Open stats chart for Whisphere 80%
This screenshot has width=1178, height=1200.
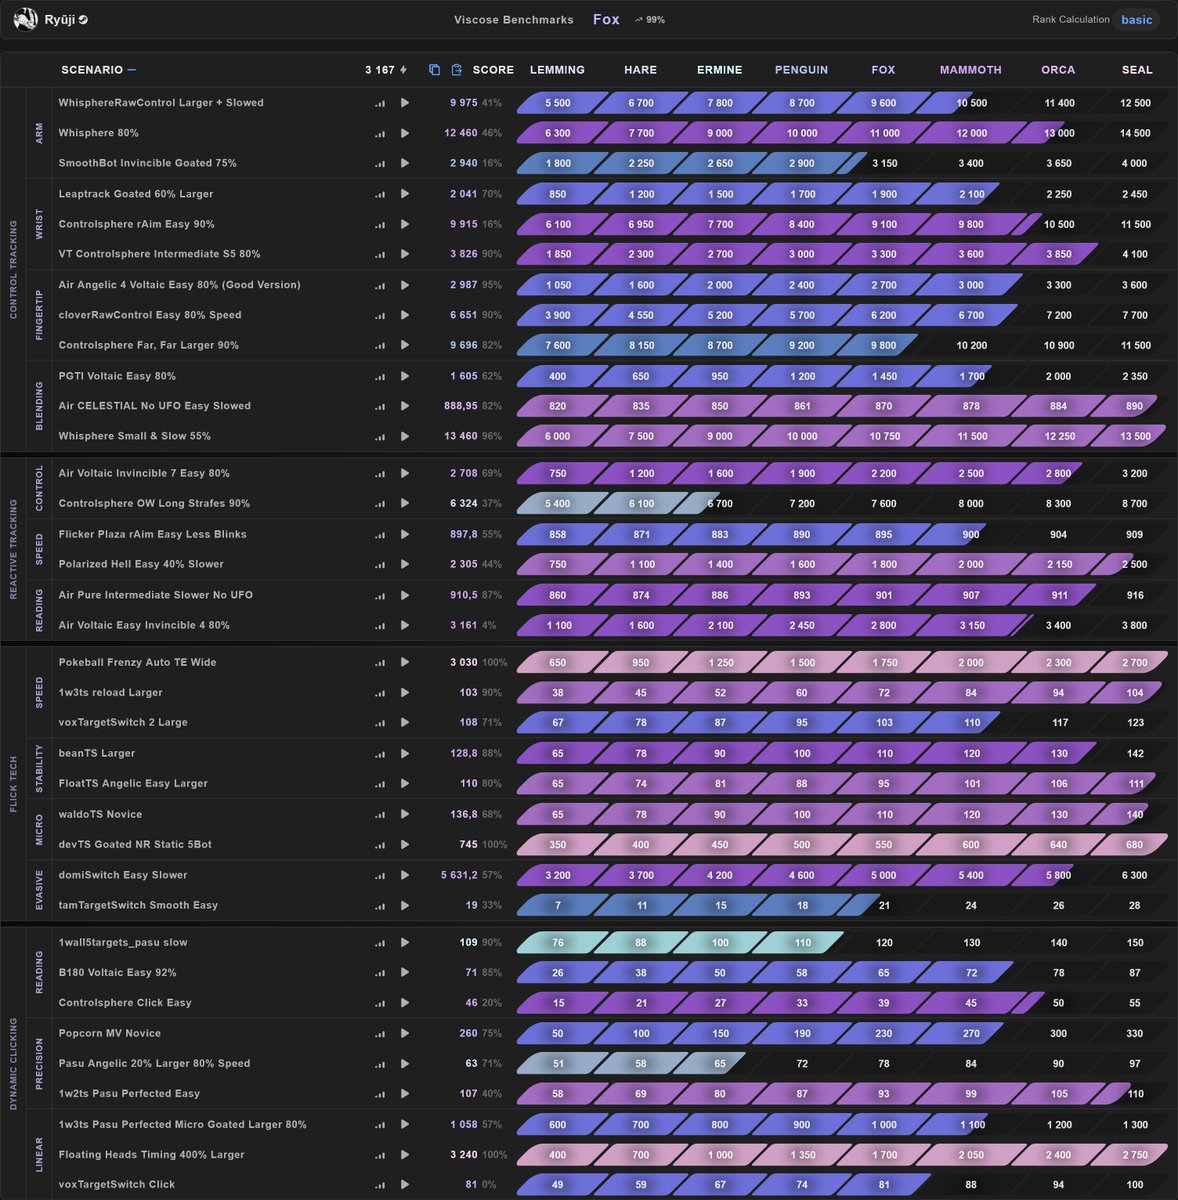(380, 133)
